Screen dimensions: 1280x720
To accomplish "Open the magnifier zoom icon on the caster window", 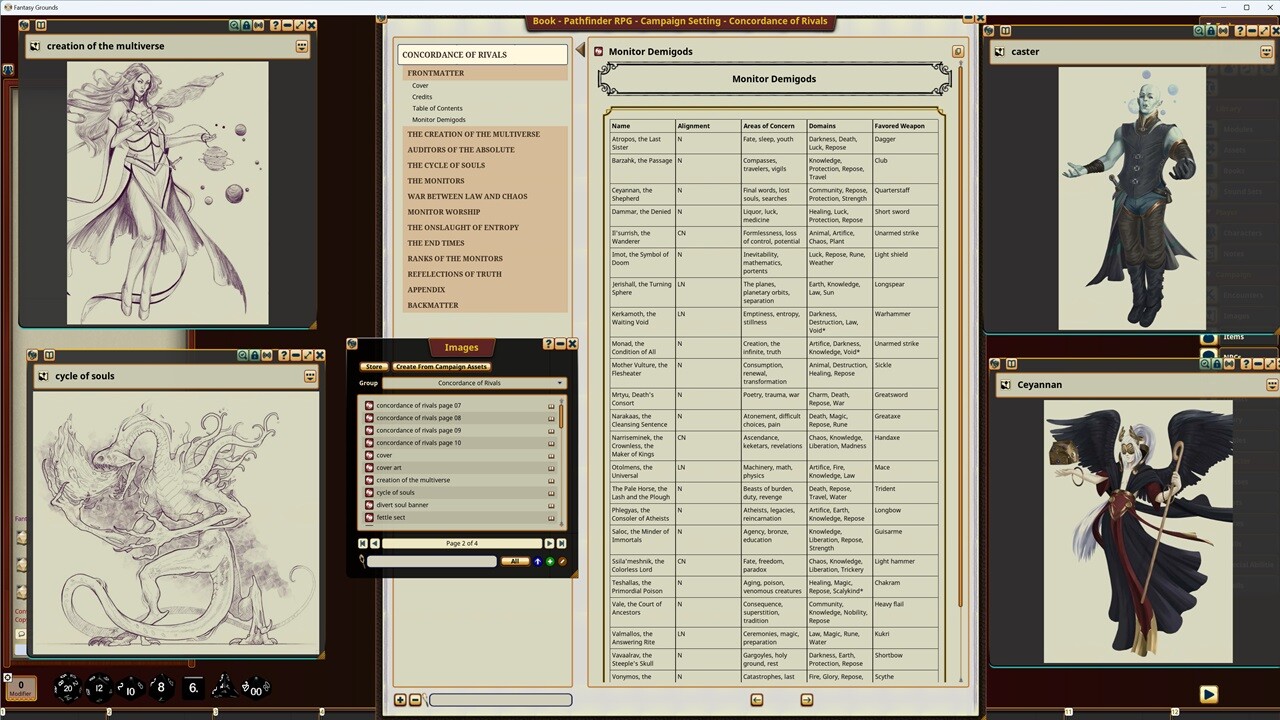I will (1198, 31).
